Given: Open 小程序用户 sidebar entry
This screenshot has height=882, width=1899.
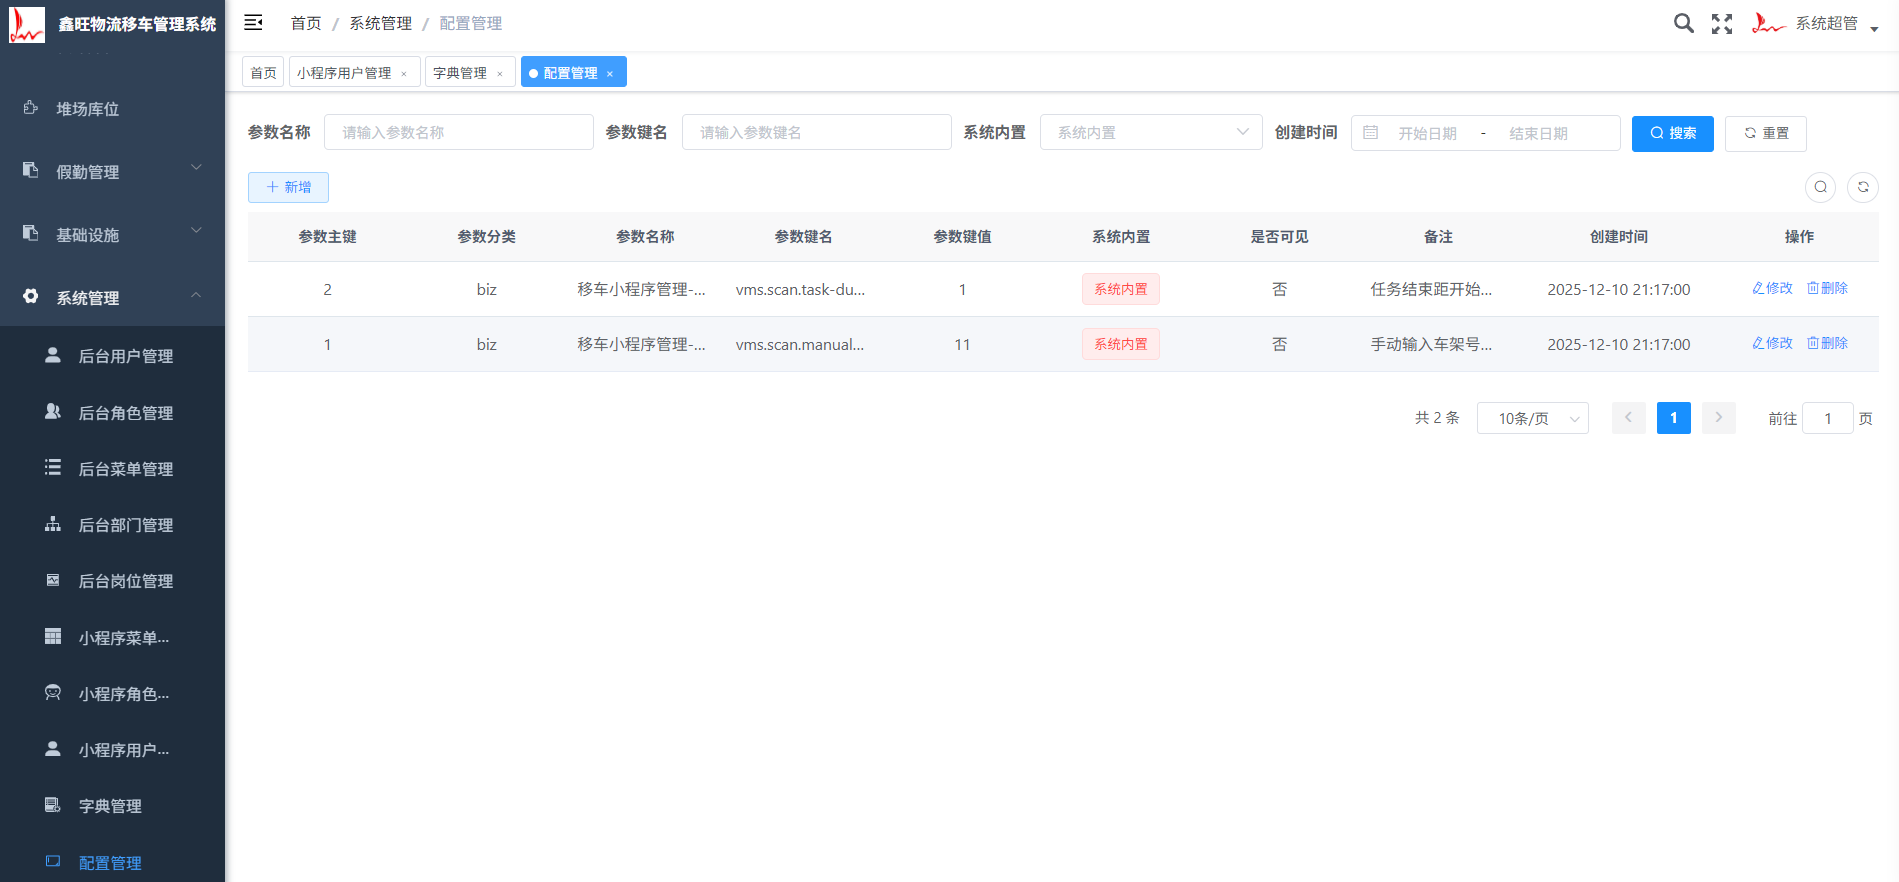Looking at the screenshot, I should point(112,750).
